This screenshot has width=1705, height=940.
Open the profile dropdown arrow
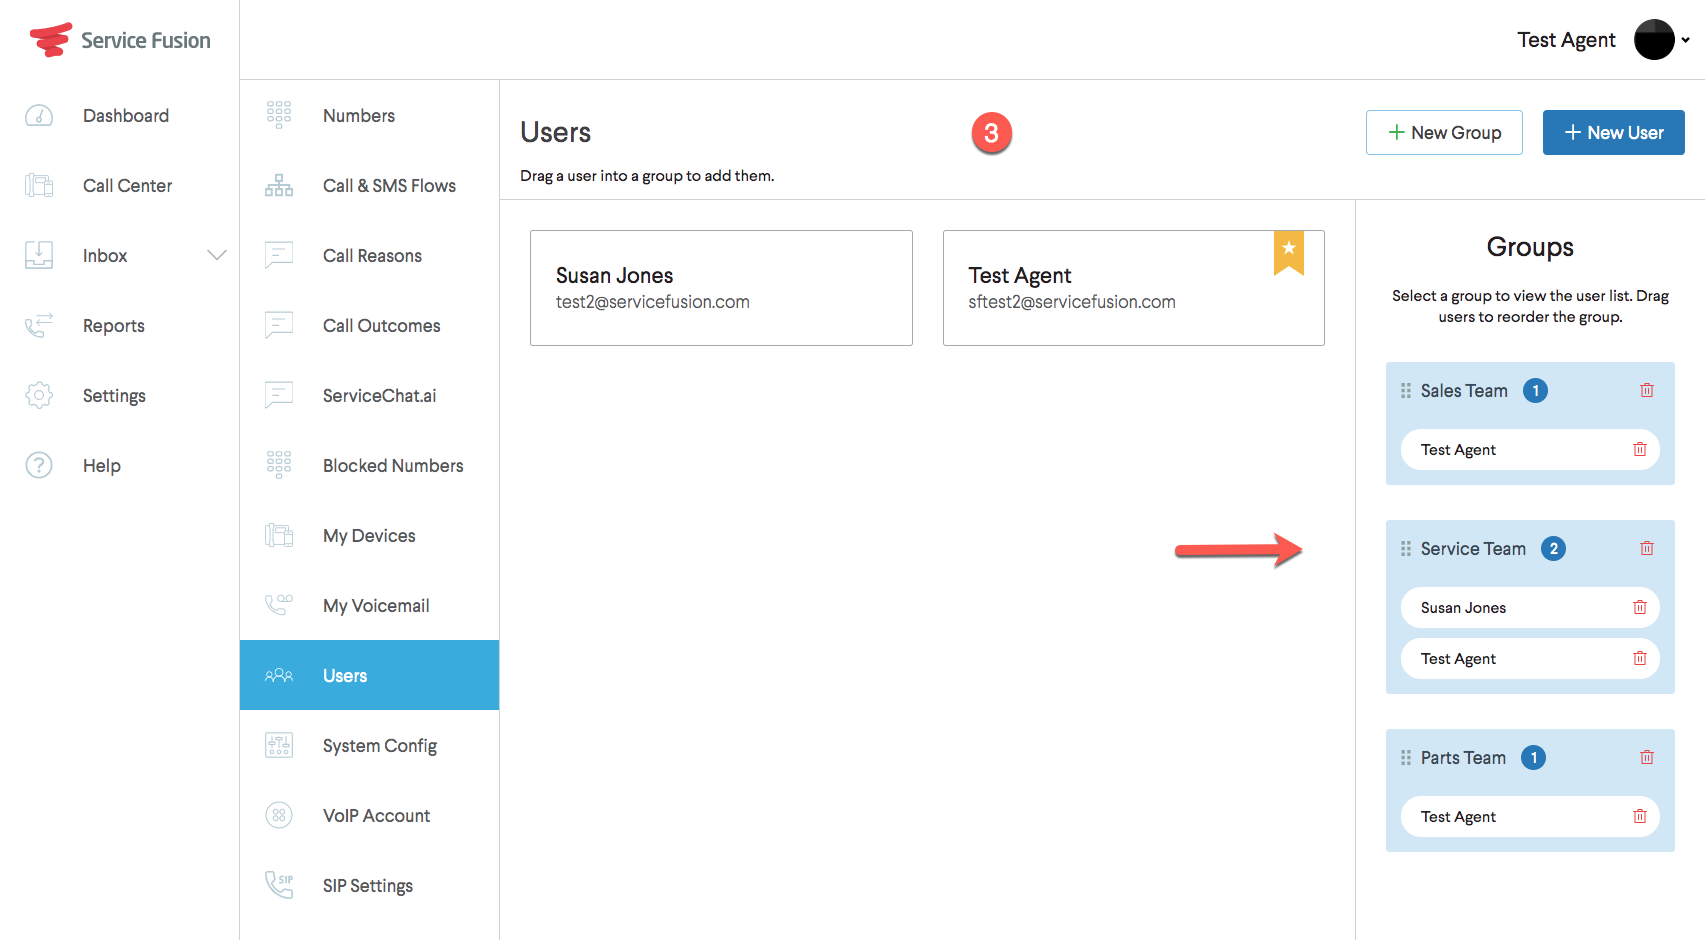point(1685,40)
